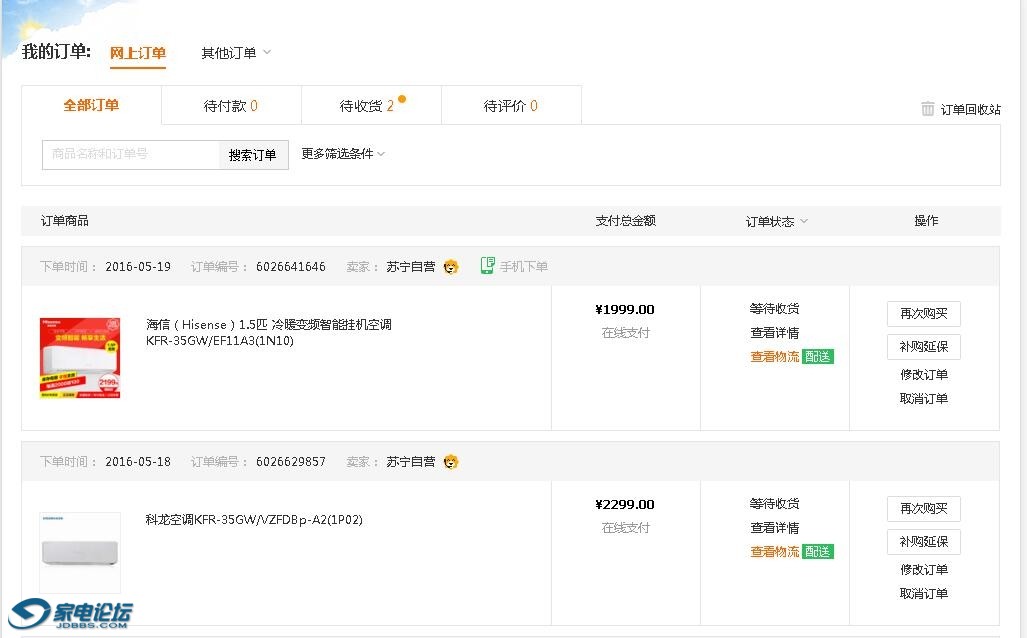
Task: Click the 家电论坛 logo watermark
Action: (x=72, y=613)
